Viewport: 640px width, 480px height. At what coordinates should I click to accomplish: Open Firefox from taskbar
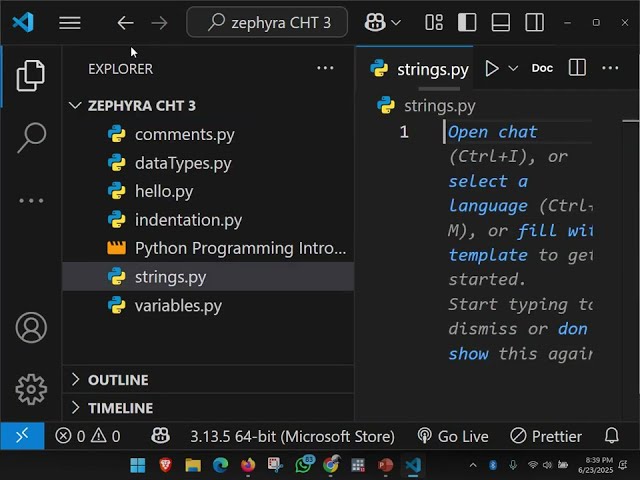(248, 465)
